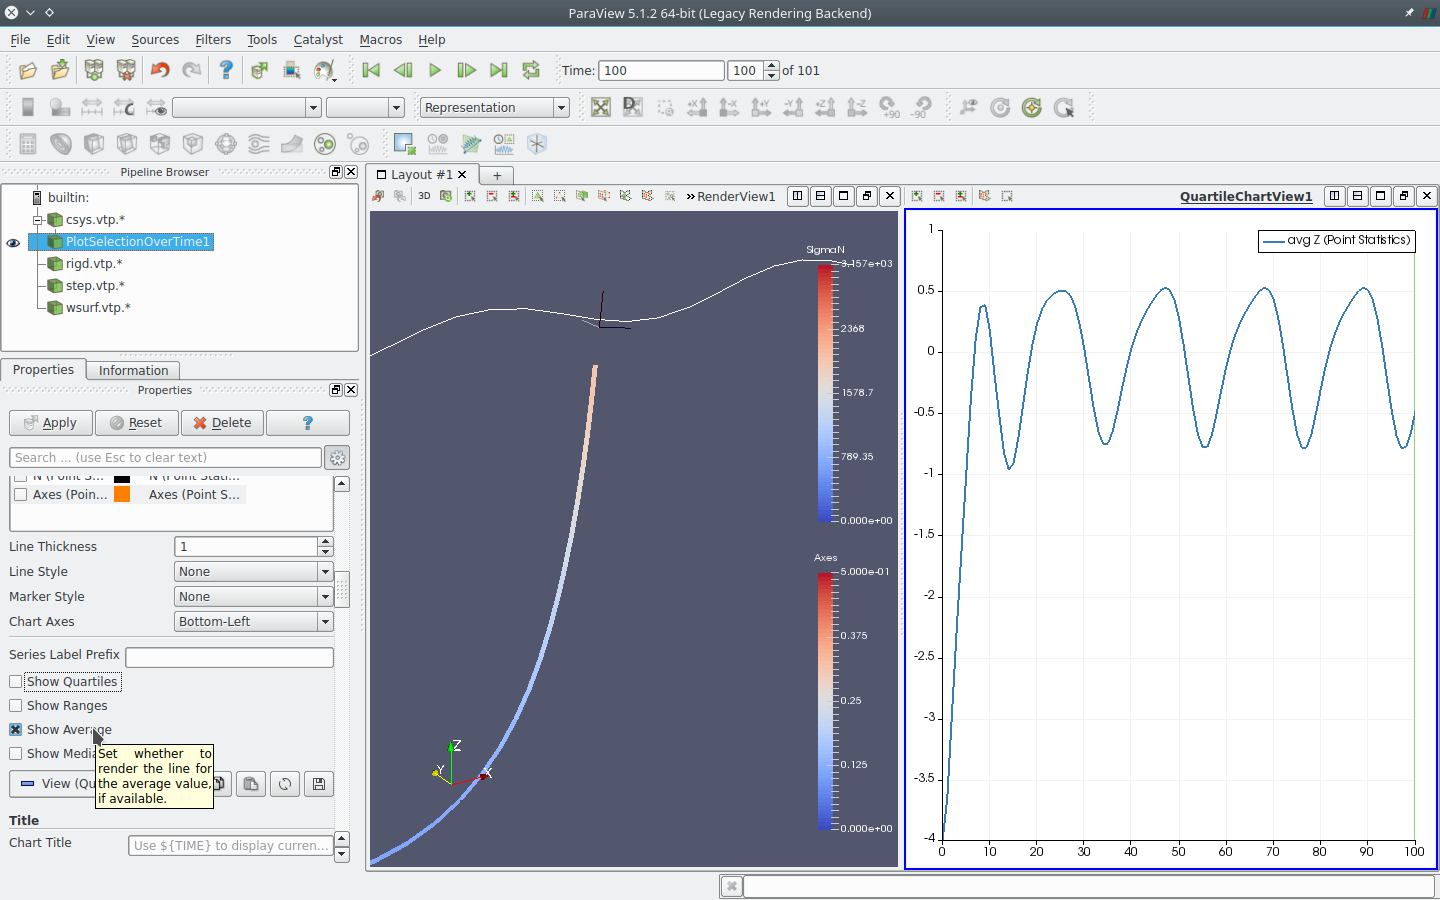This screenshot has height=900, width=1440.
Task: Open a file with the folder icon
Action: point(28,70)
